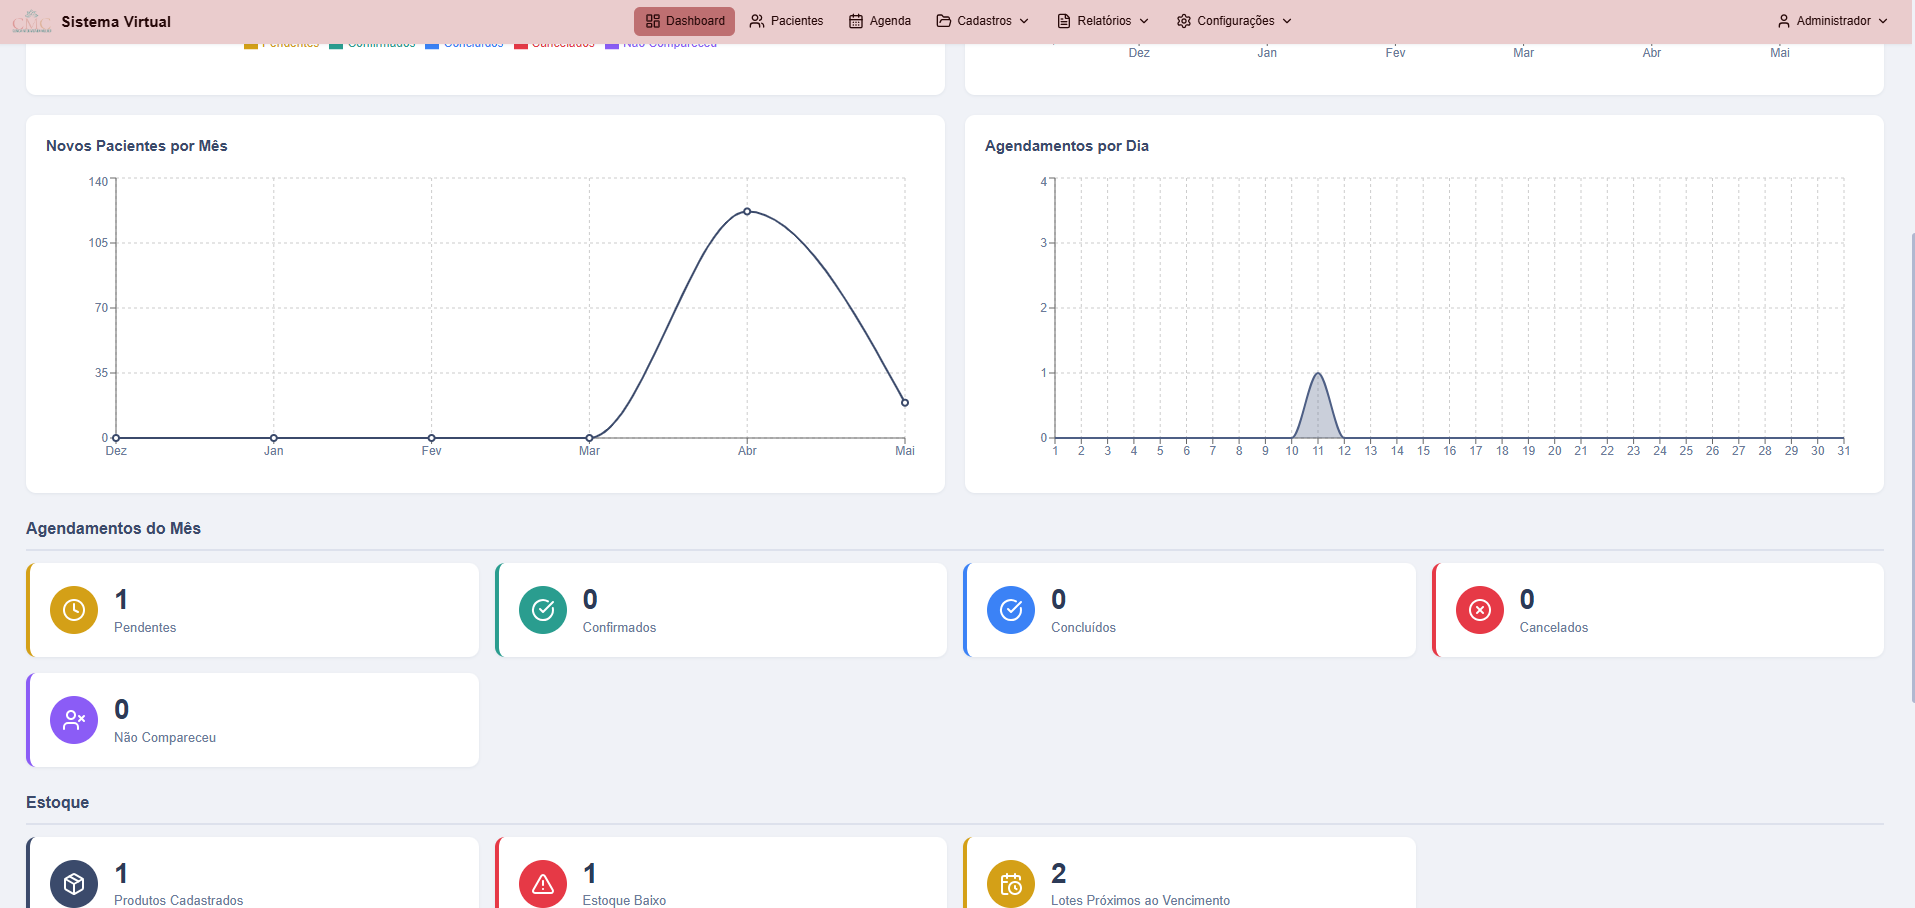Click the Lotes Próximos ao Vencimento calendar icon
Viewport: 1915px width, 908px height.
click(1011, 884)
